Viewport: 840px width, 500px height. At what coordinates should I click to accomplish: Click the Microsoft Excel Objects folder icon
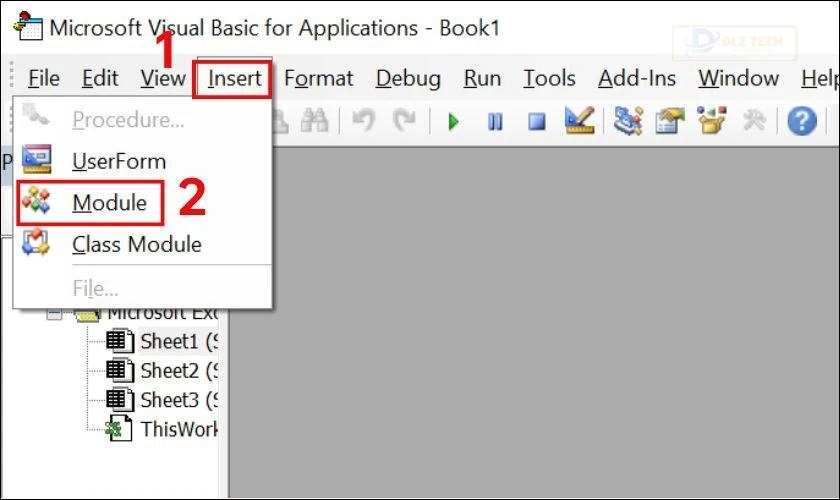tap(87, 315)
